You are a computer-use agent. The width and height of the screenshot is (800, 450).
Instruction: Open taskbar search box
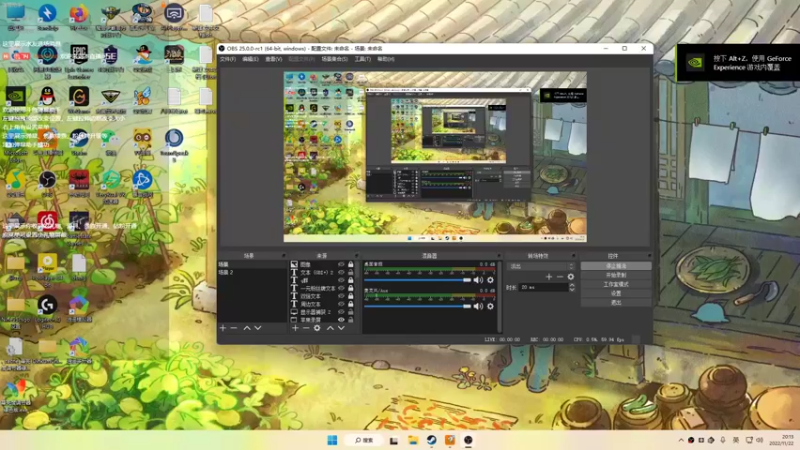tap(364, 440)
